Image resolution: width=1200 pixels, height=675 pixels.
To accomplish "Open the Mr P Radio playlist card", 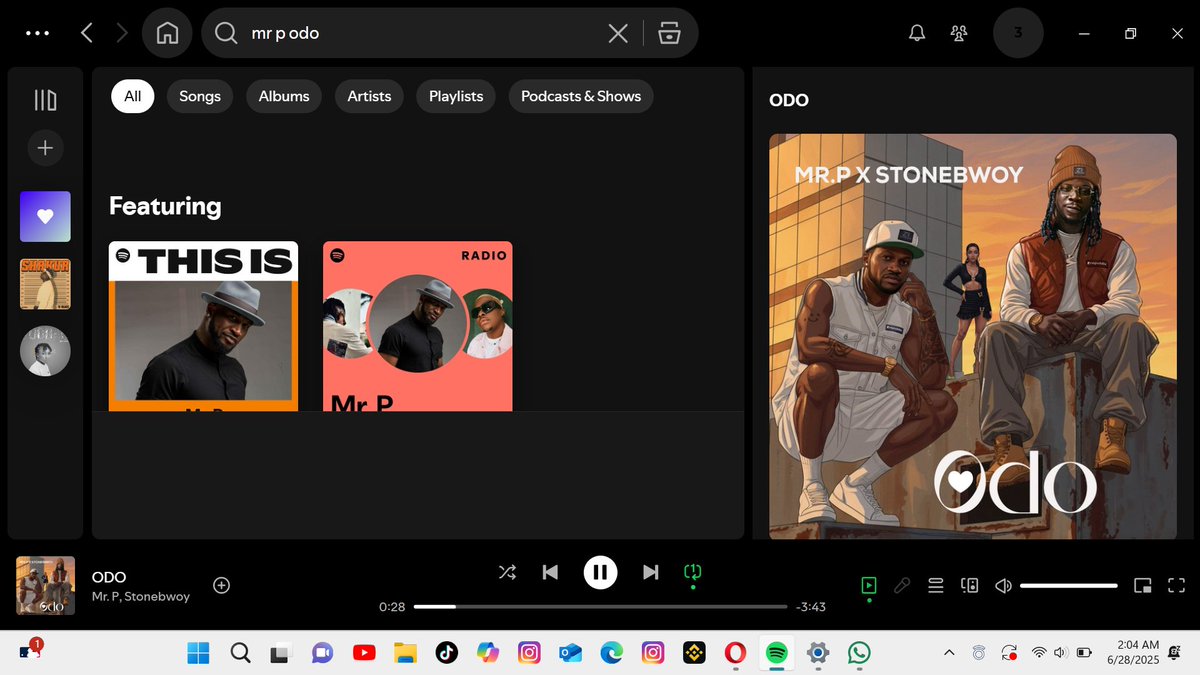I will pos(417,326).
